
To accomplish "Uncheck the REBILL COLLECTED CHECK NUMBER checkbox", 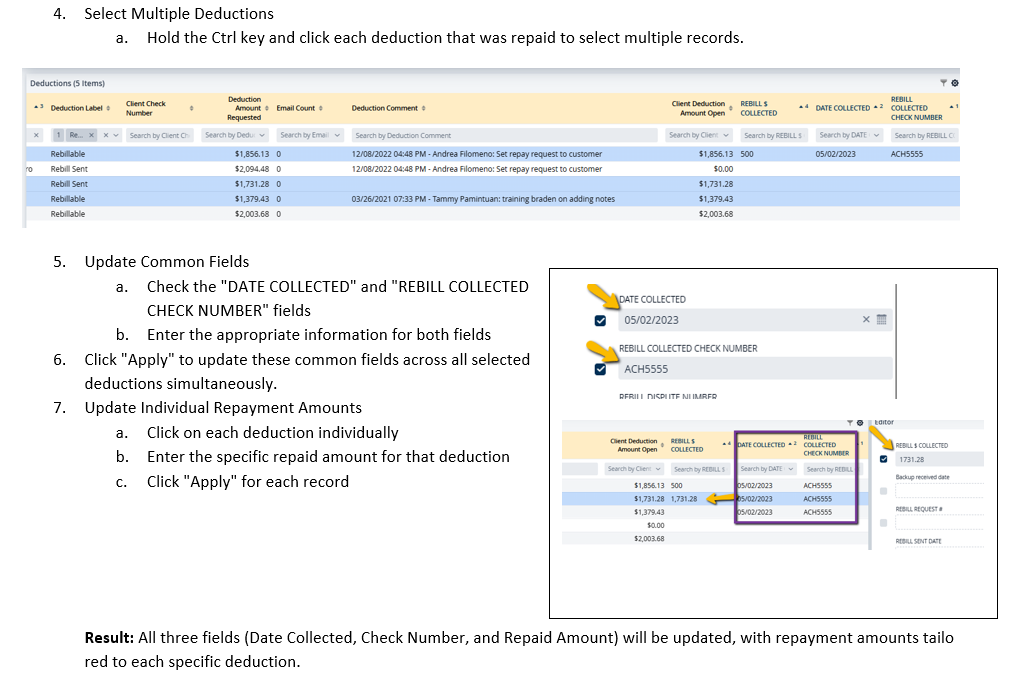I will pyautogui.click(x=600, y=369).
